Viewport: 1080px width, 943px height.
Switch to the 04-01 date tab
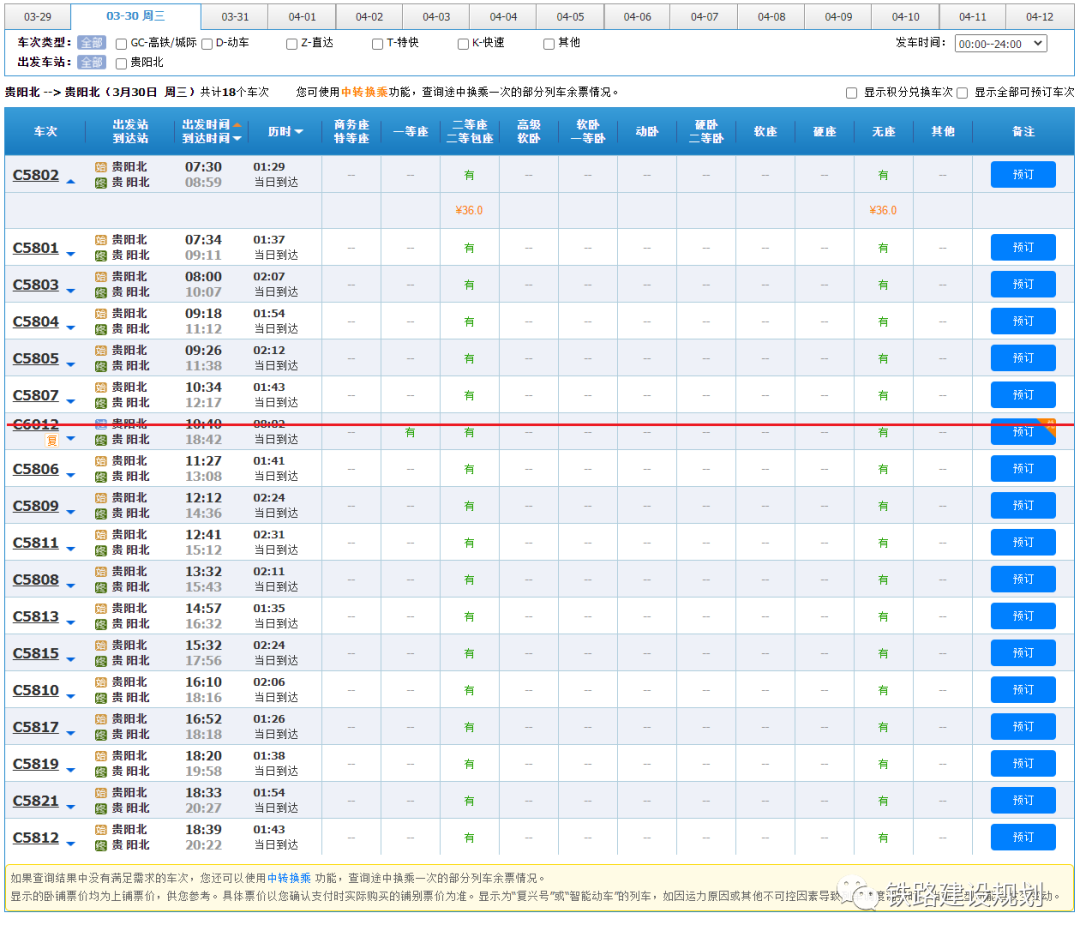click(x=302, y=17)
